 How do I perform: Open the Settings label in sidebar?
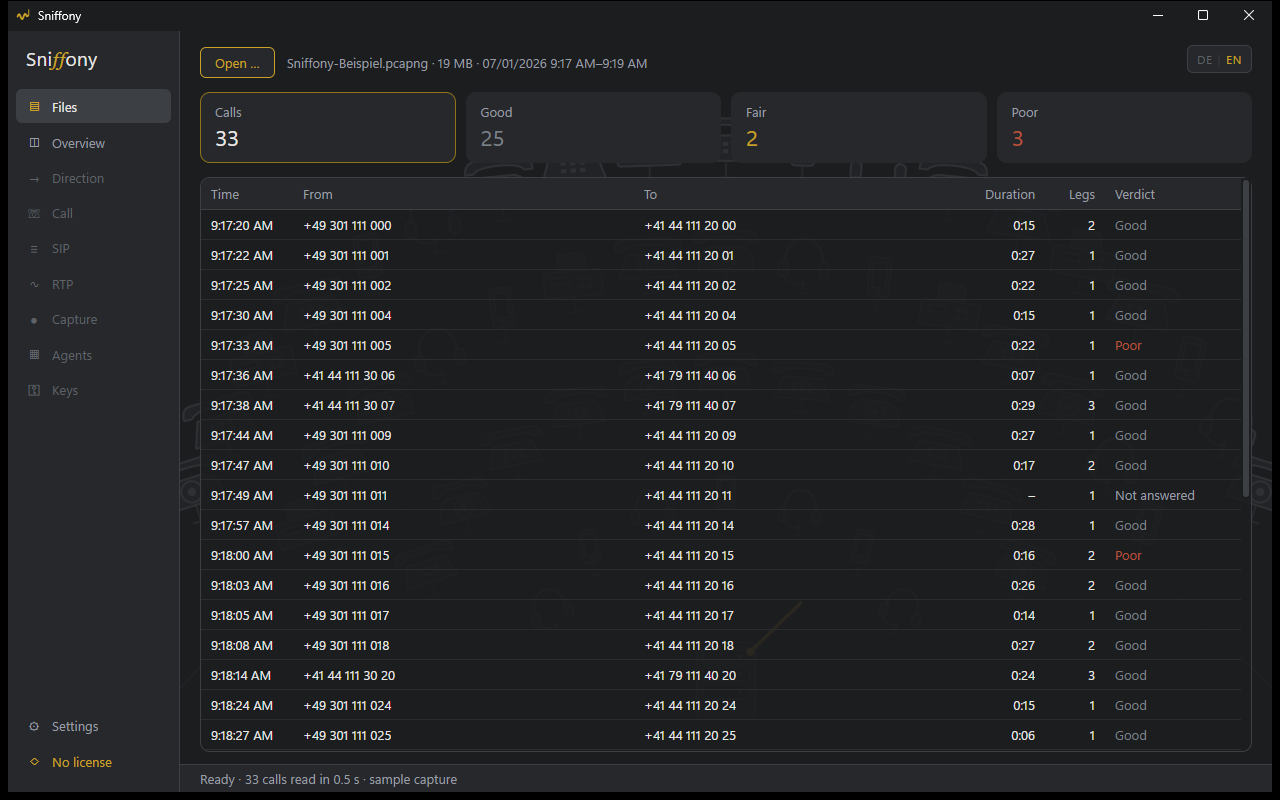75,727
